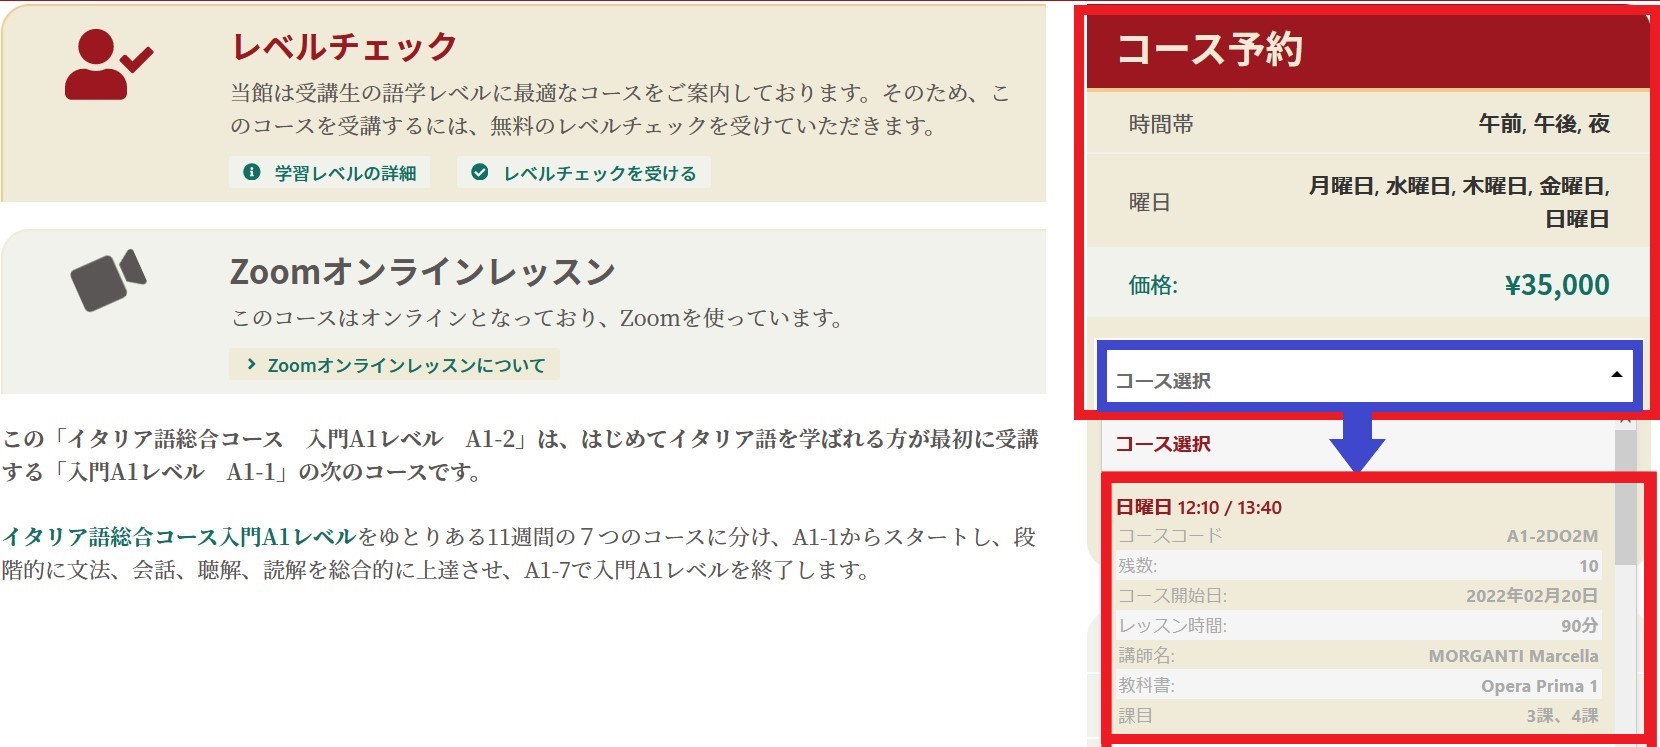Click the 講師名 MORGANTI Marcella row
This screenshot has height=747, width=1660.
pyautogui.click(x=1357, y=656)
